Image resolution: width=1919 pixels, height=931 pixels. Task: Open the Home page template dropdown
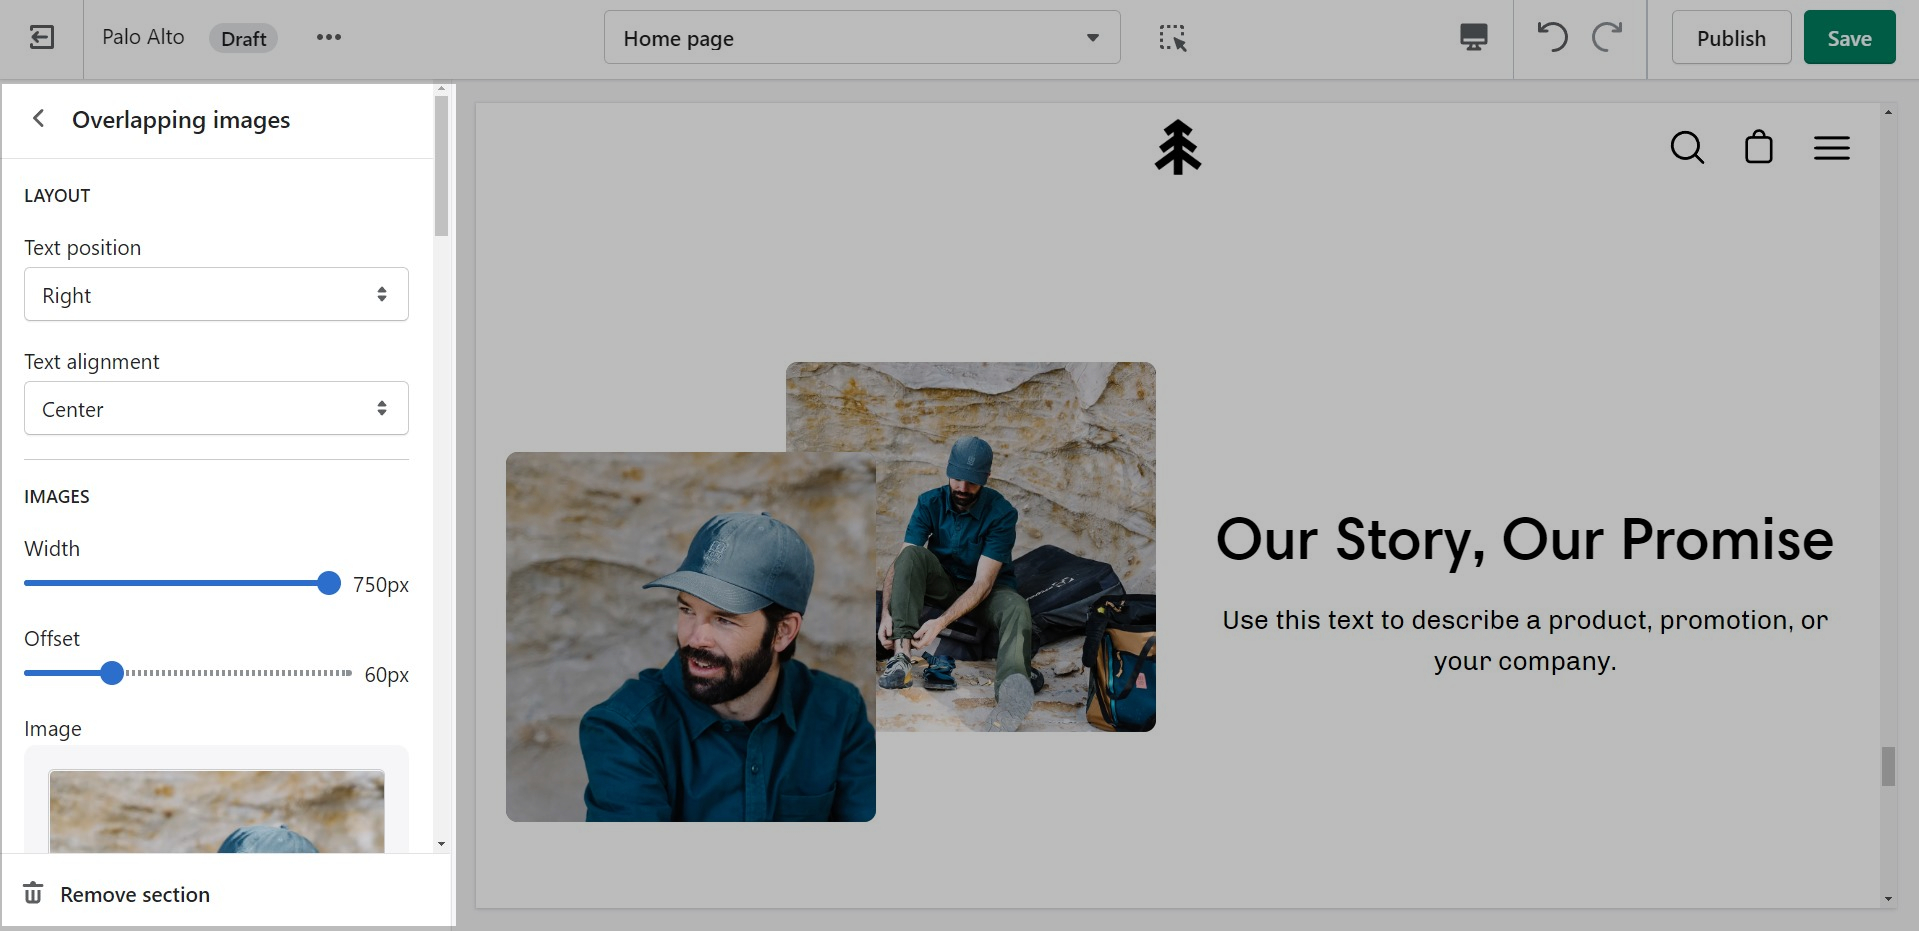coord(861,38)
